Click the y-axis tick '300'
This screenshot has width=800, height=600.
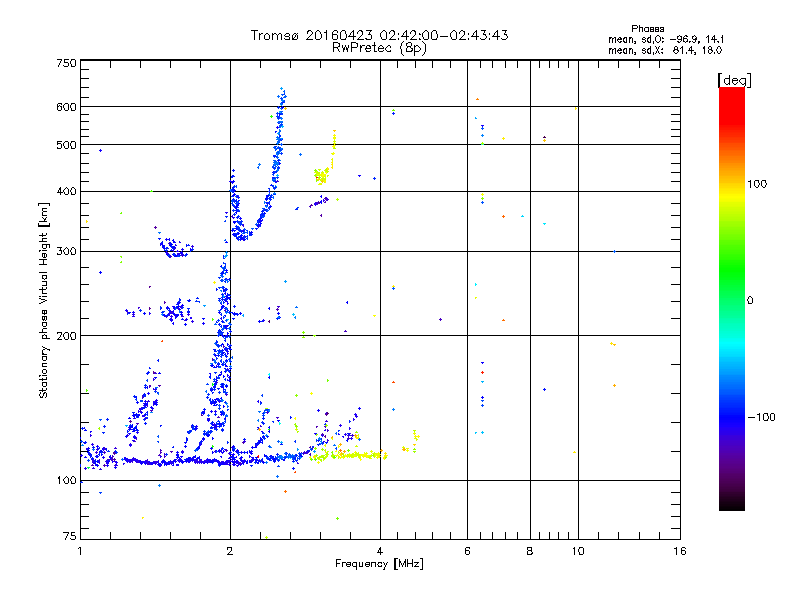pos(66,251)
